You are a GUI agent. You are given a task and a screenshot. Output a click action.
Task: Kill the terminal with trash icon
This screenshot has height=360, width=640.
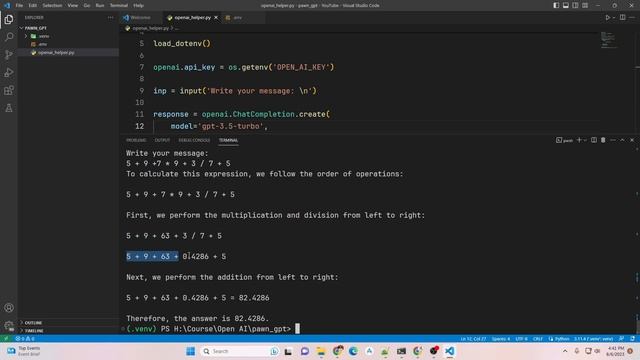[603, 140]
